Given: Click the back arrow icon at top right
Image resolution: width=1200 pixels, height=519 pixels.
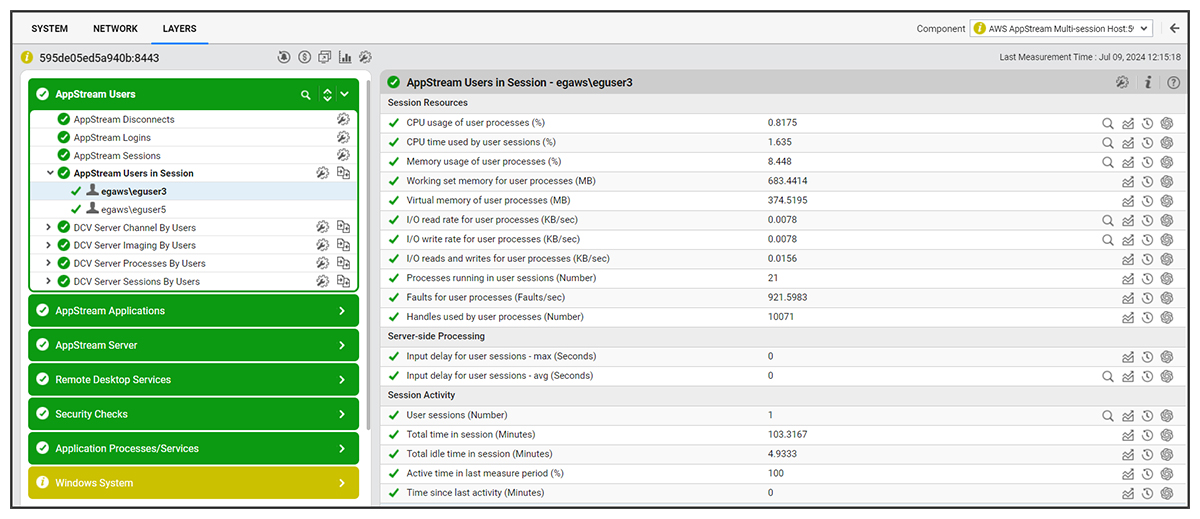Looking at the screenshot, I should (x=1174, y=29).
